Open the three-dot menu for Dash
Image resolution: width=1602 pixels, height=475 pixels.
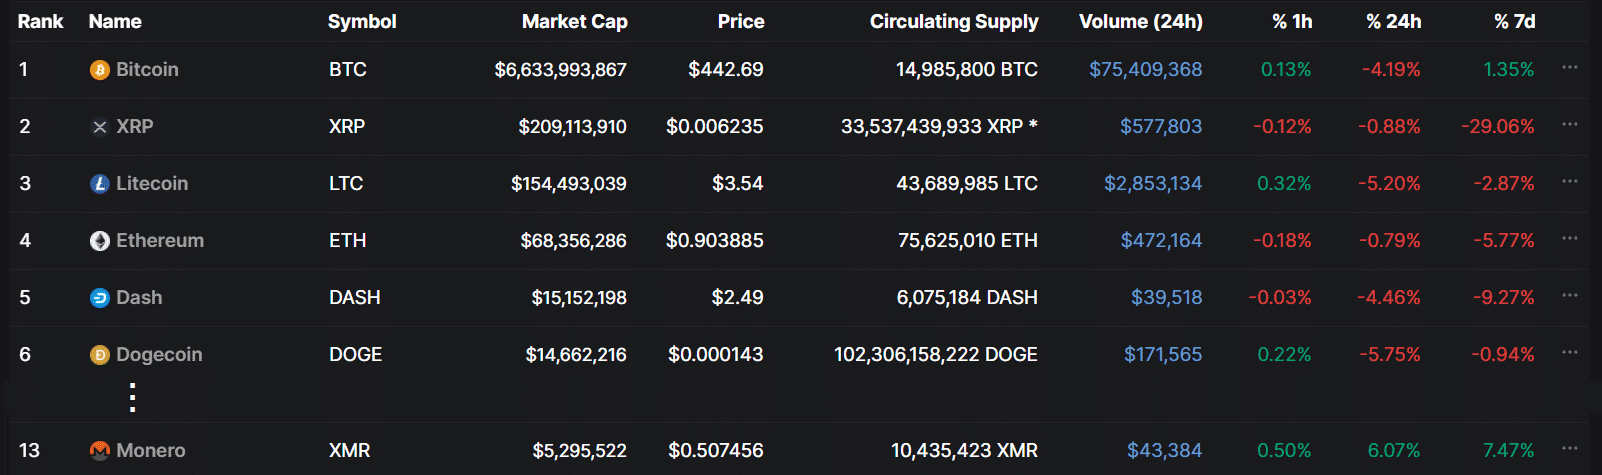pos(1569,296)
